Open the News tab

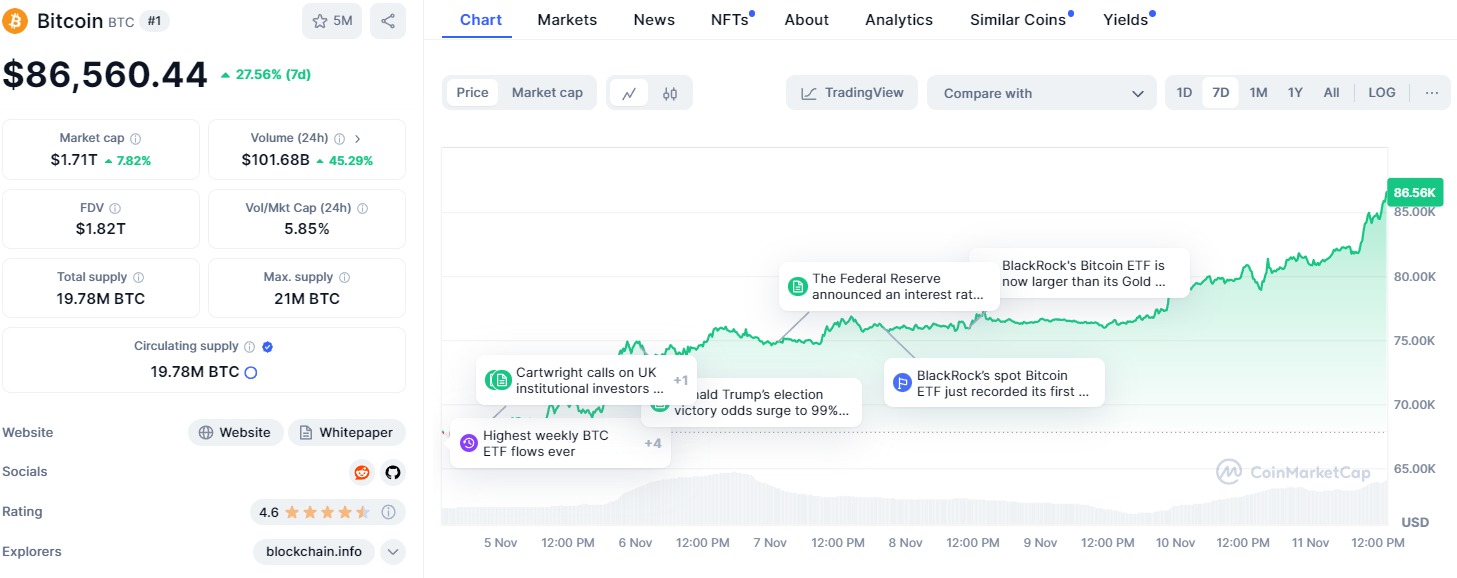pos(654,20)
